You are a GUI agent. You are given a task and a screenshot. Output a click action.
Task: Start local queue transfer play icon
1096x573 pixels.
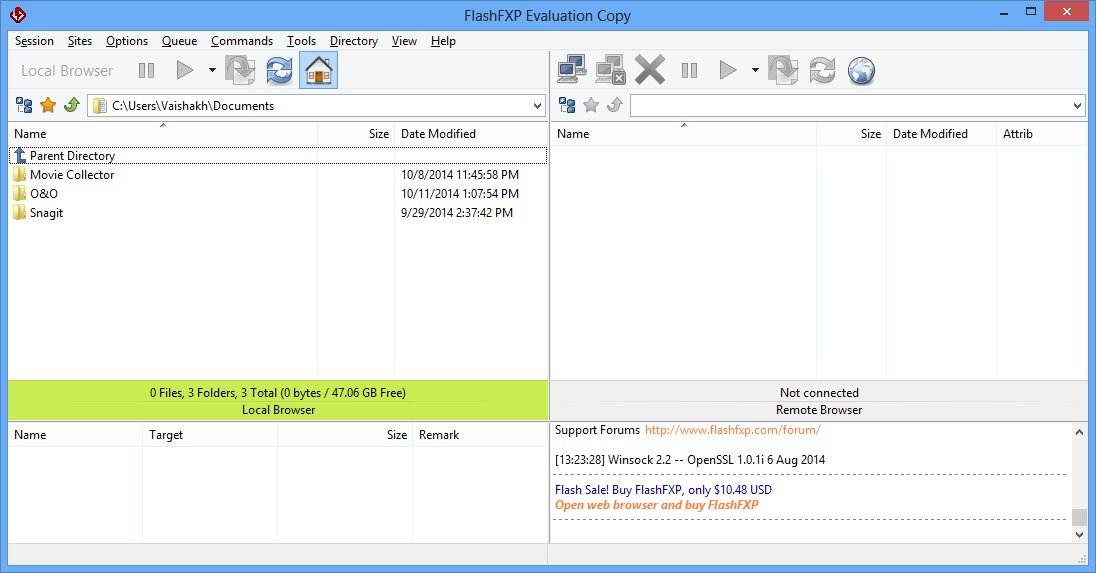pos(185,71)
